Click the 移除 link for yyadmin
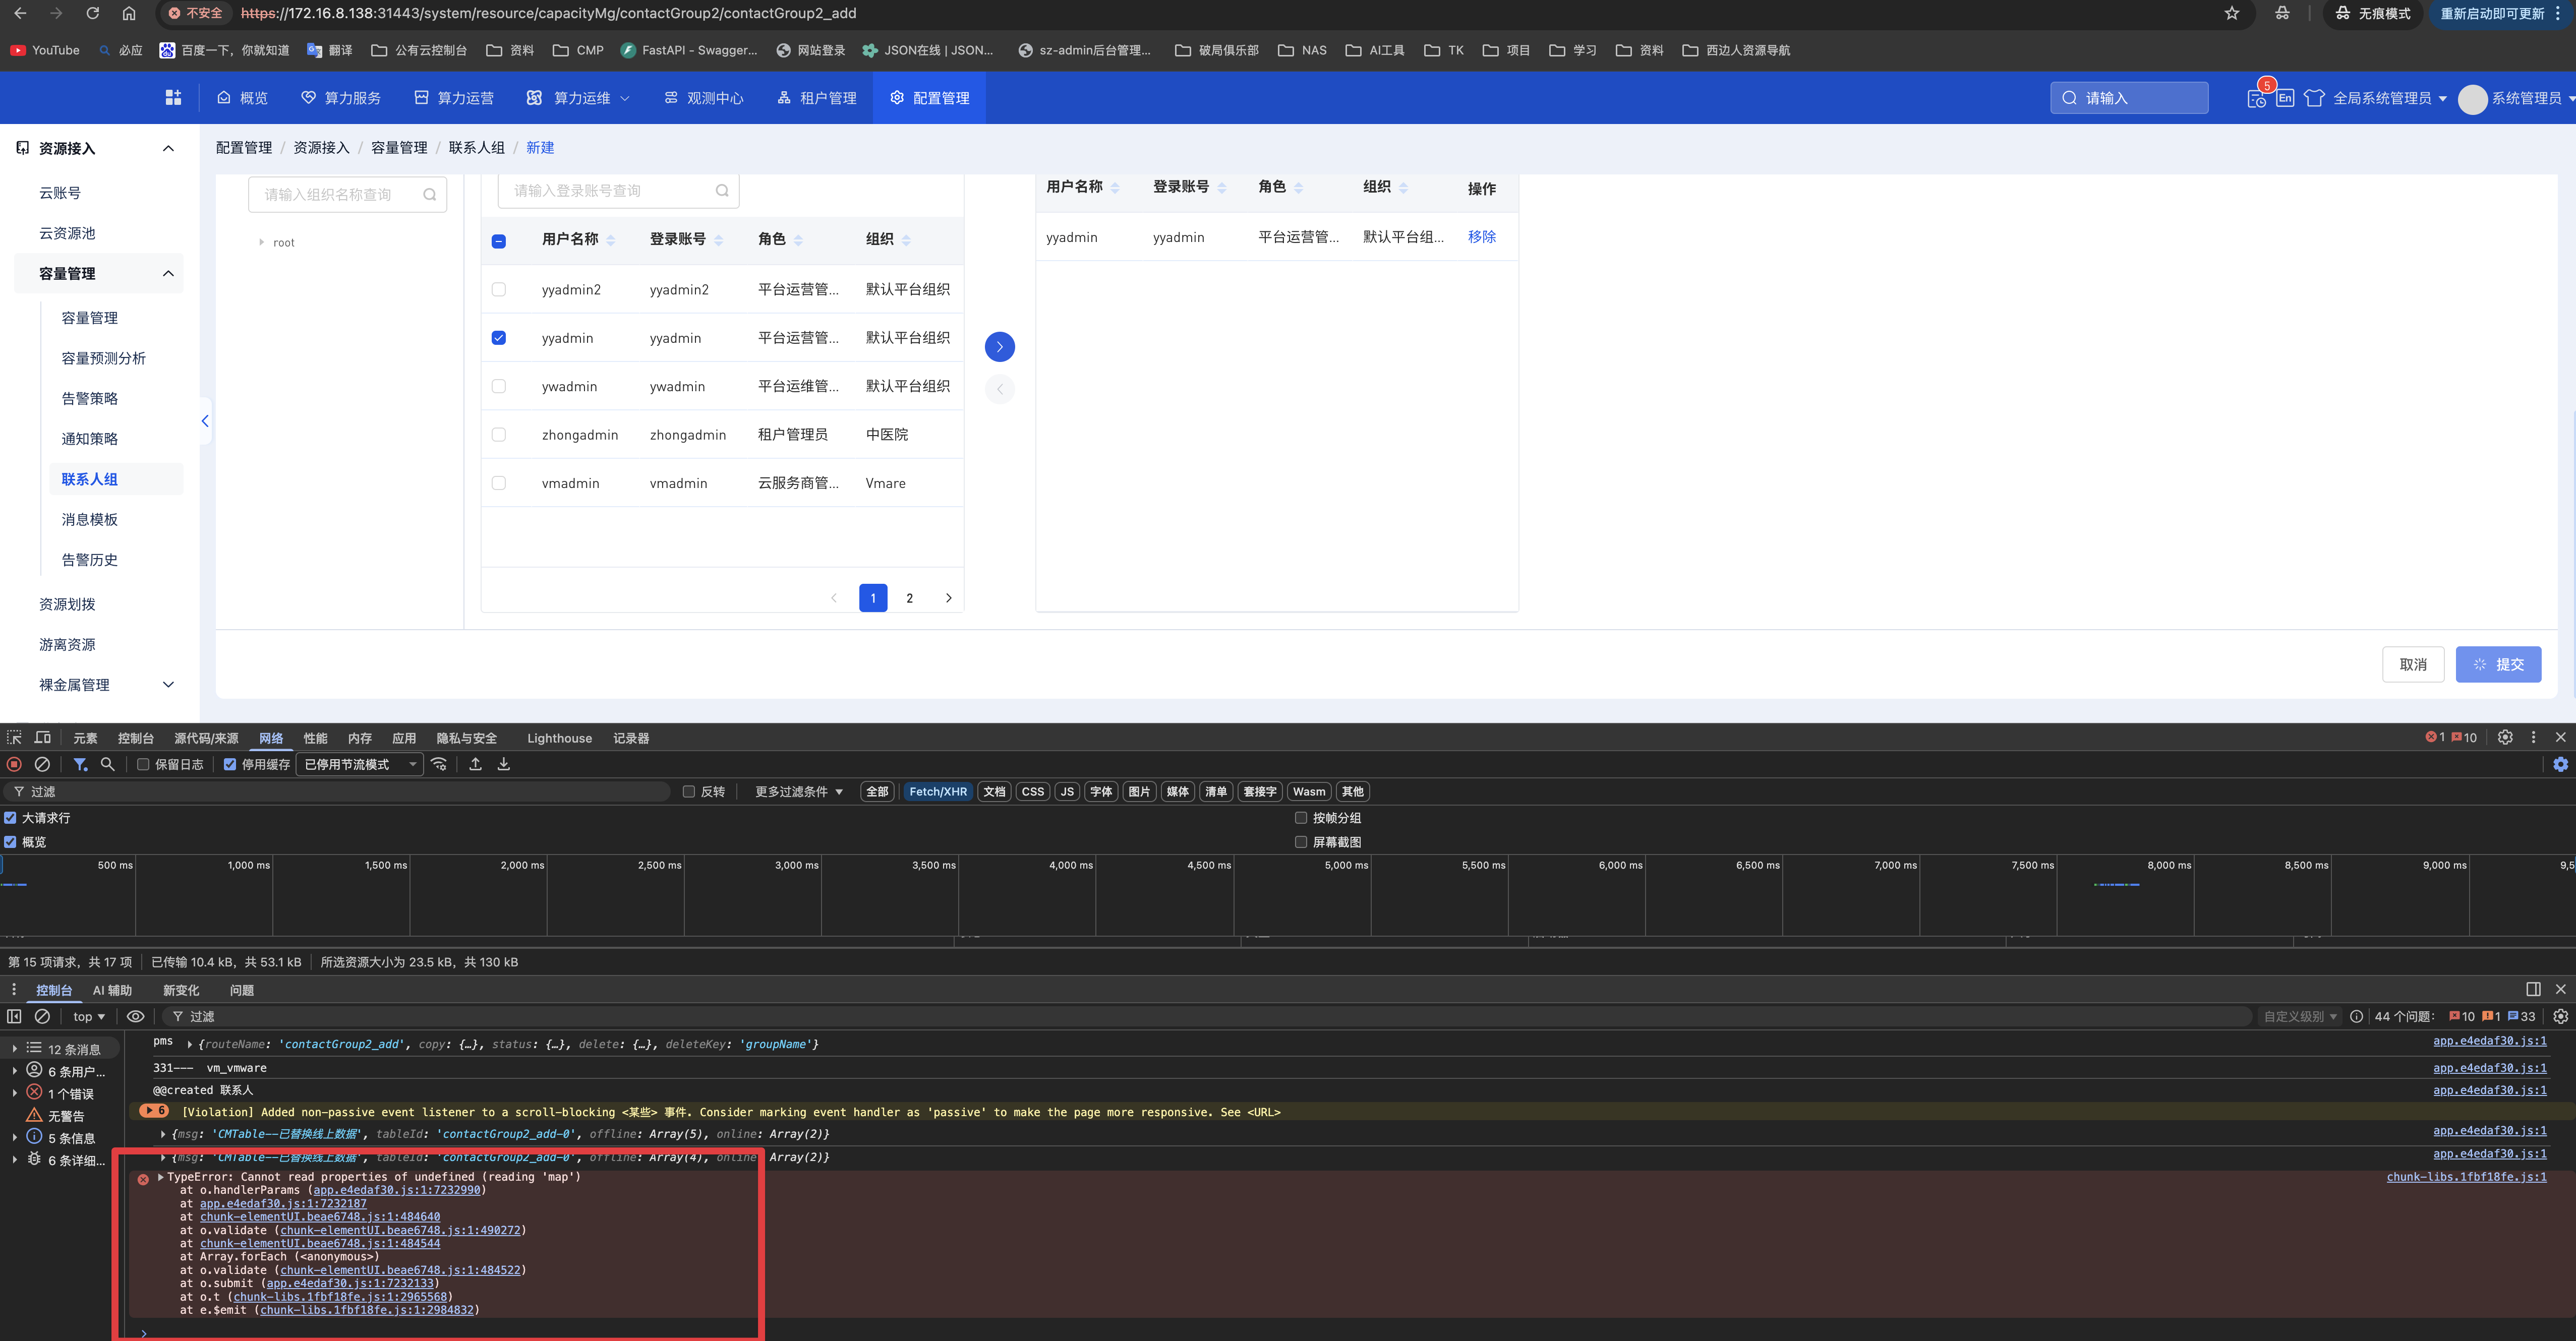Screen dimensions: 2576x1341 pyautogui.click(x=1481, y=237)
